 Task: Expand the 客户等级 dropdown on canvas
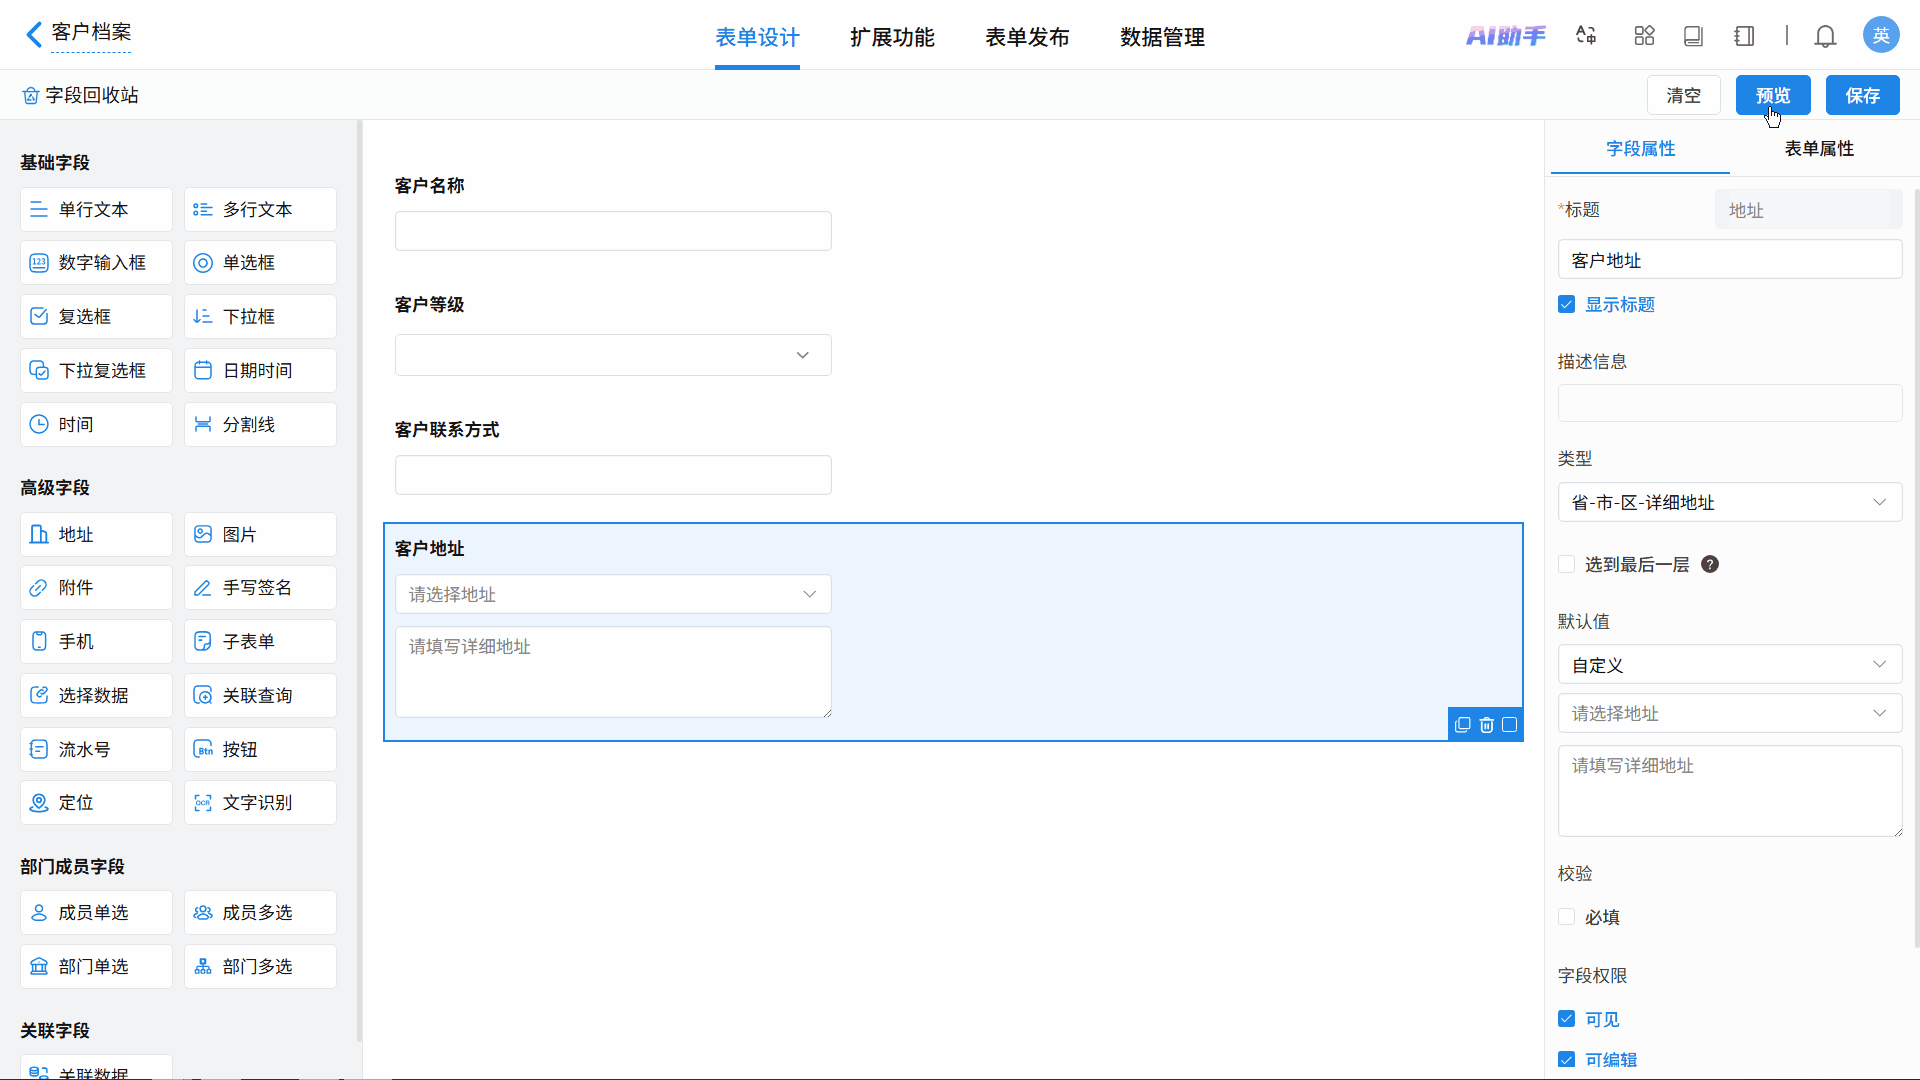[x=612, y=355]
